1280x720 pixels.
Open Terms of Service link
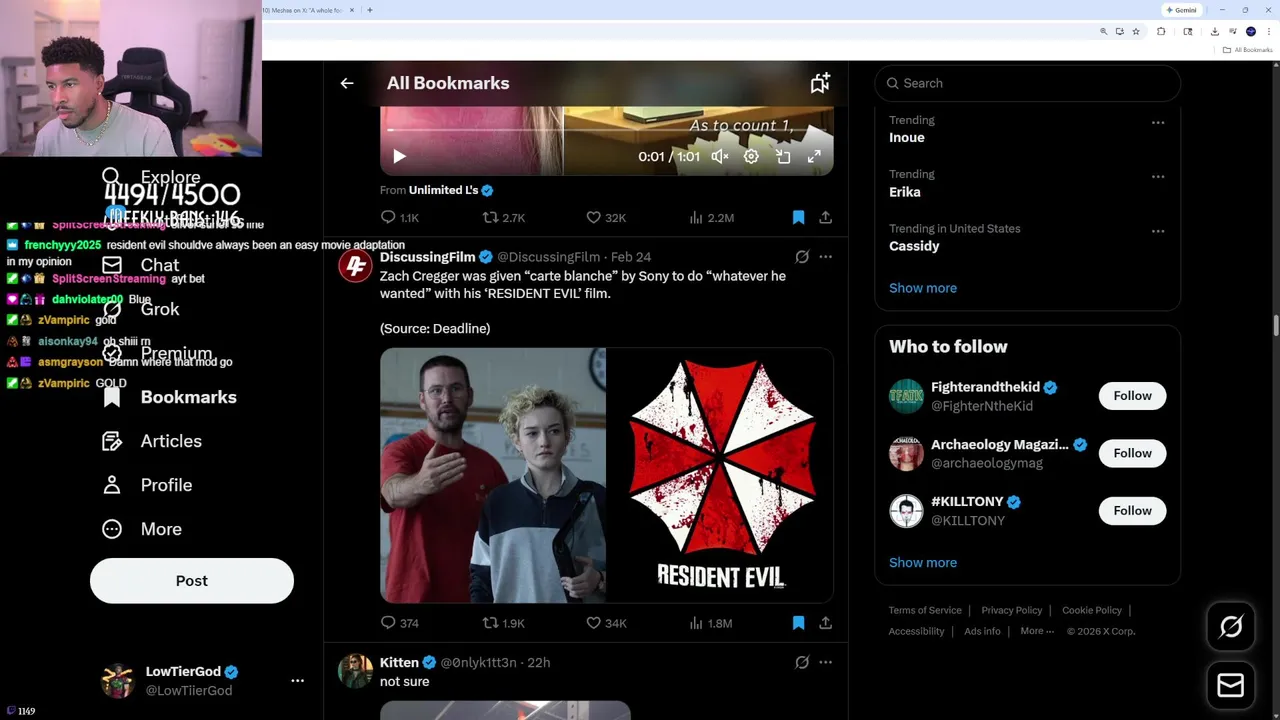[925, 610]
